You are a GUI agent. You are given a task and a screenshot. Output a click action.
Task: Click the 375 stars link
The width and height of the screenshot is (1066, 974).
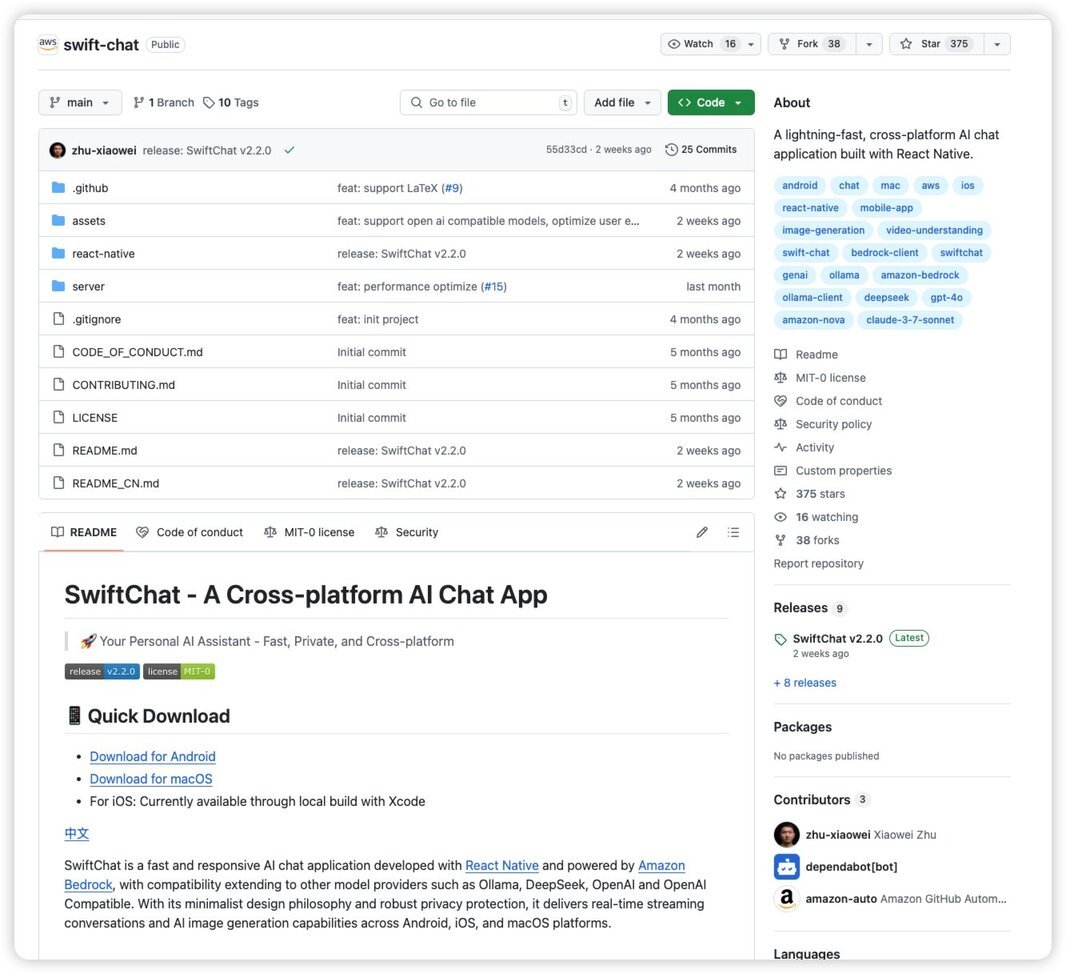[820, 494]
